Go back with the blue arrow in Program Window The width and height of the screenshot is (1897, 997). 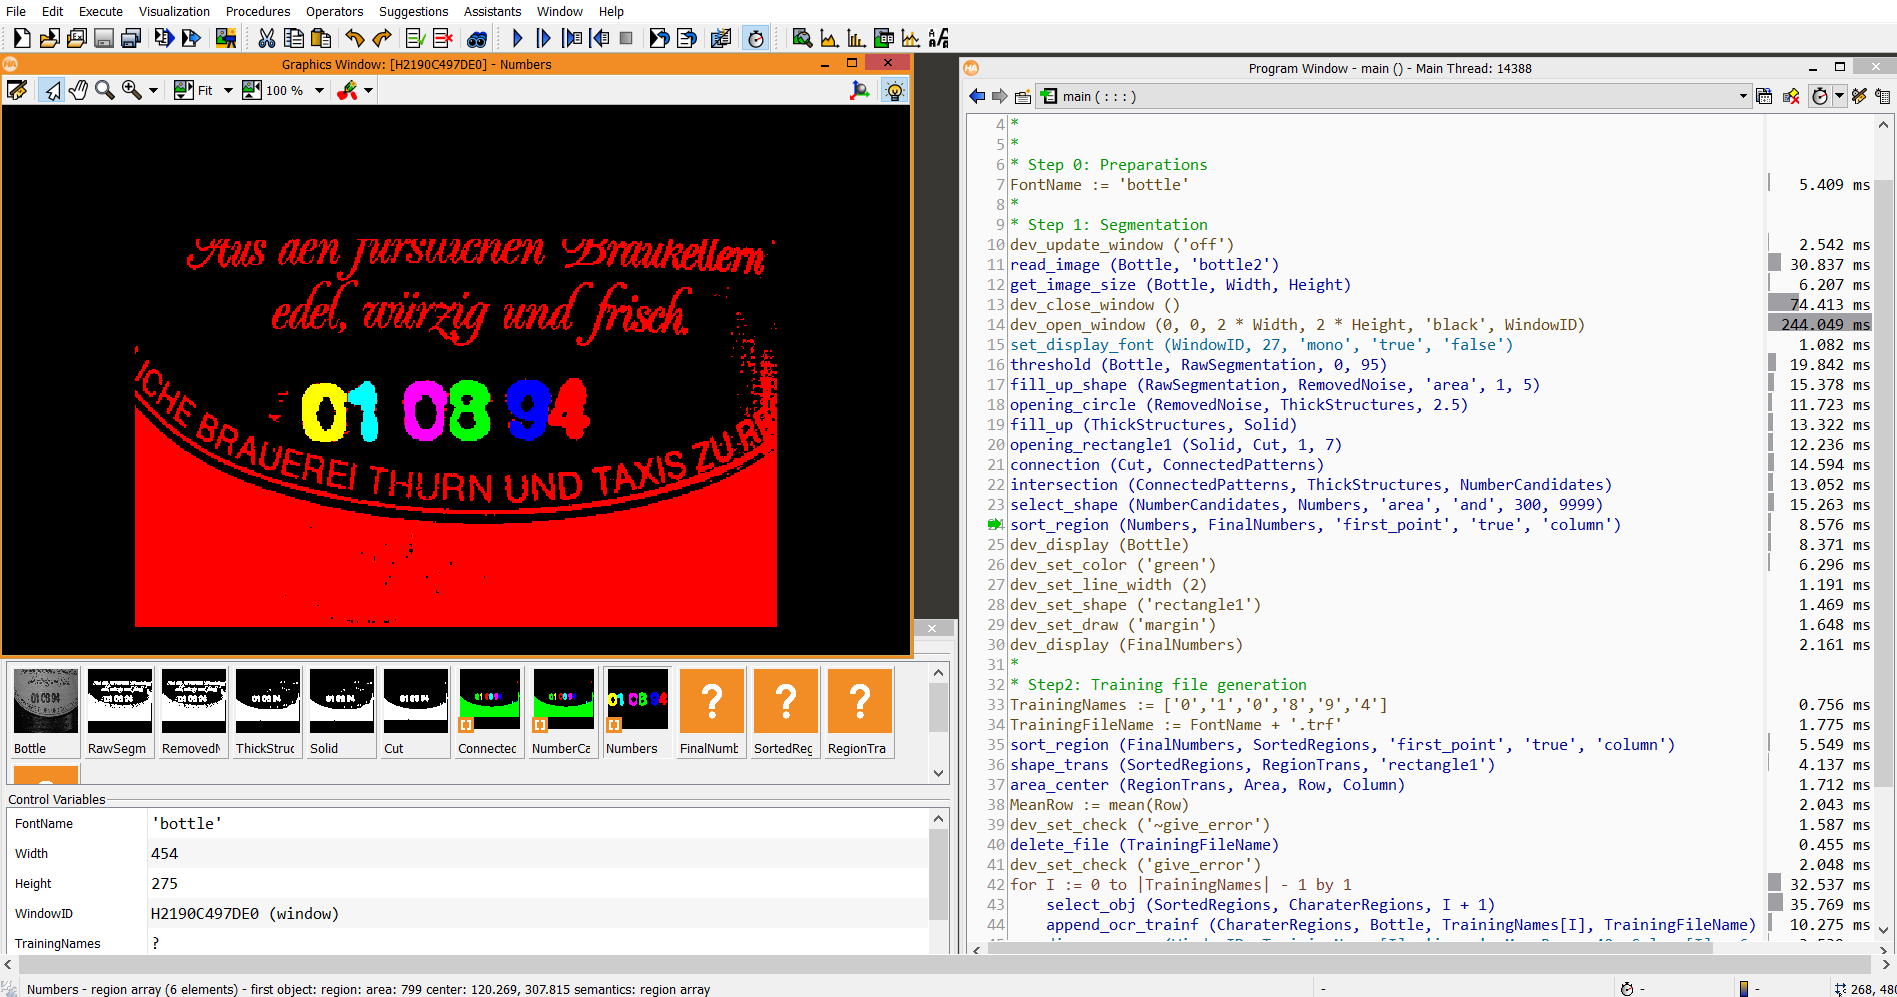977,96
